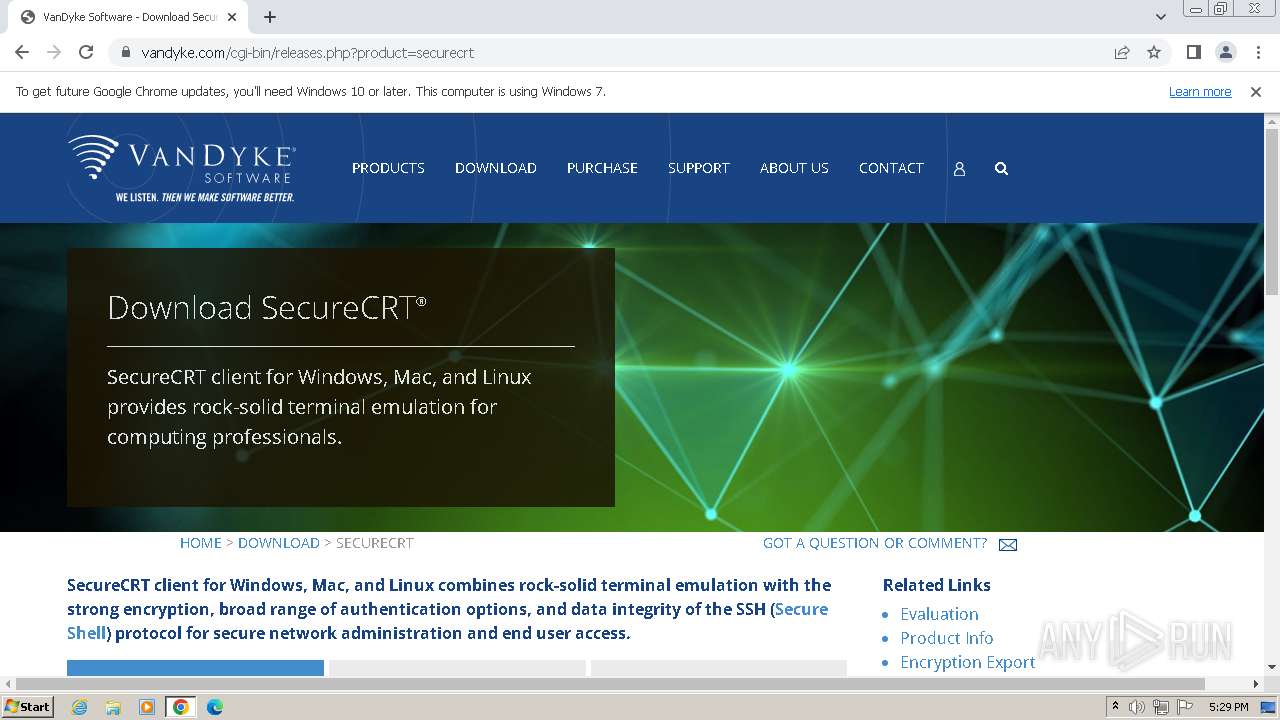Click the scroll down arrow
Screen dimensions: 1280x720
click(x=1272, y=667)
